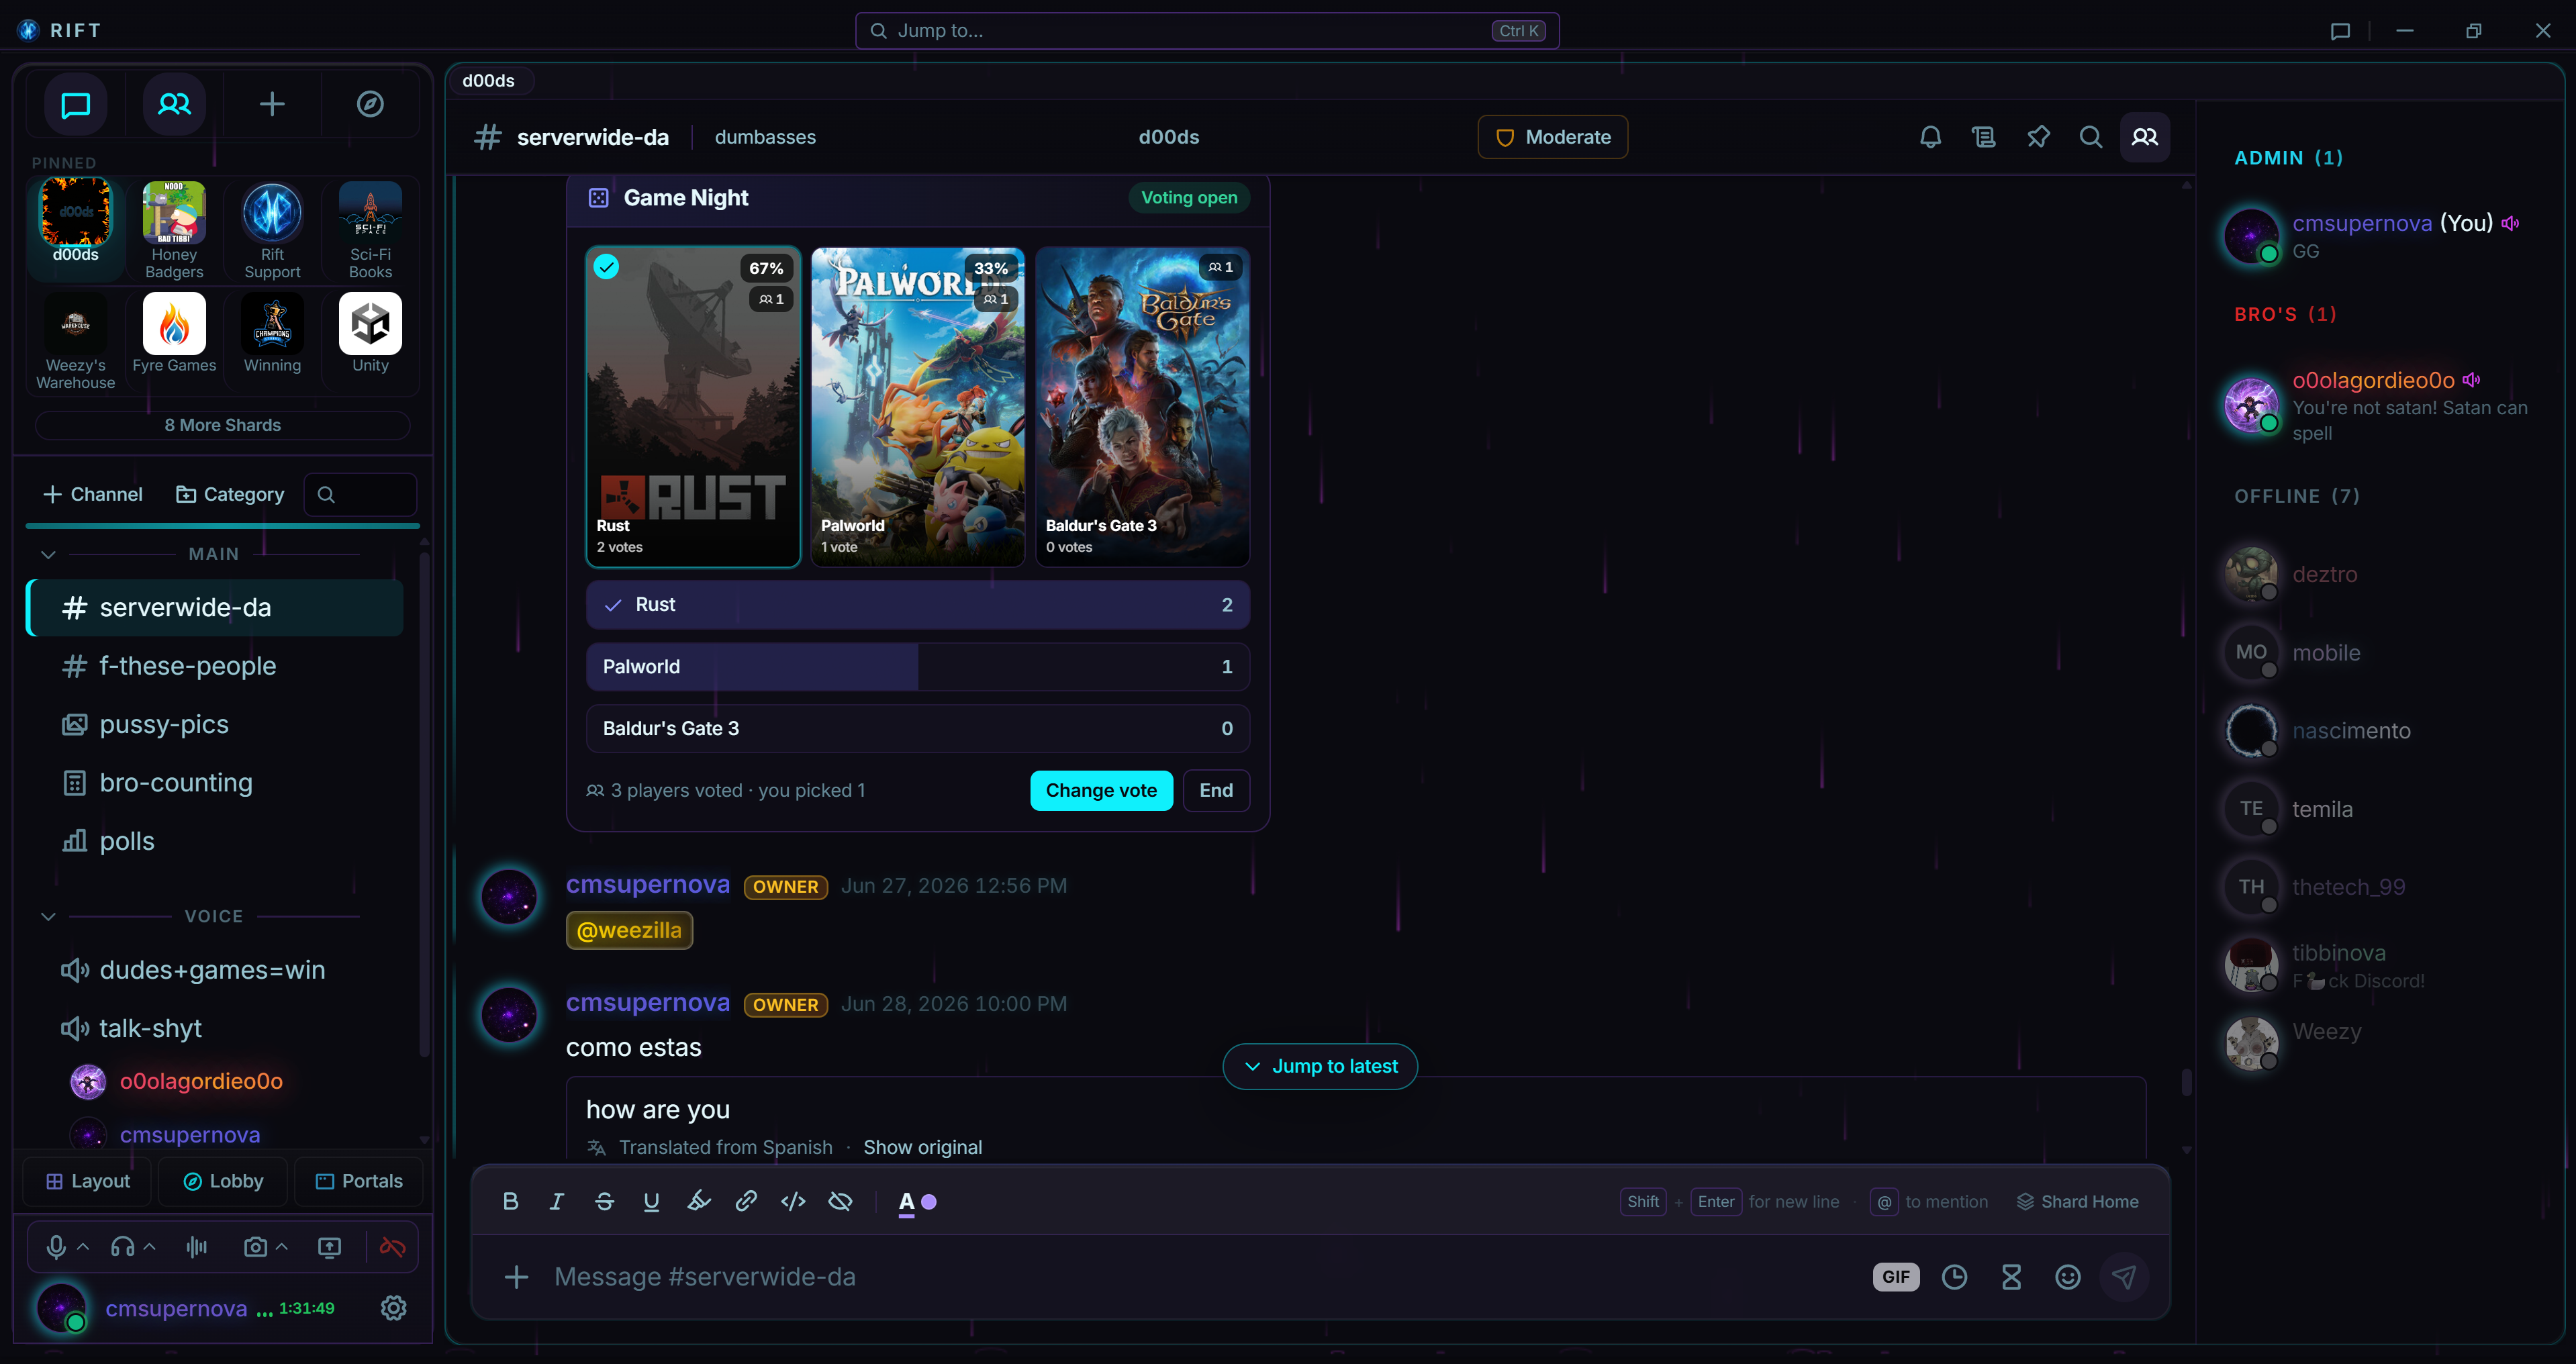The width and height of the screenshot is (2576, 1364).
Task: Open the Jump to search box
Action: (1206, 30)
